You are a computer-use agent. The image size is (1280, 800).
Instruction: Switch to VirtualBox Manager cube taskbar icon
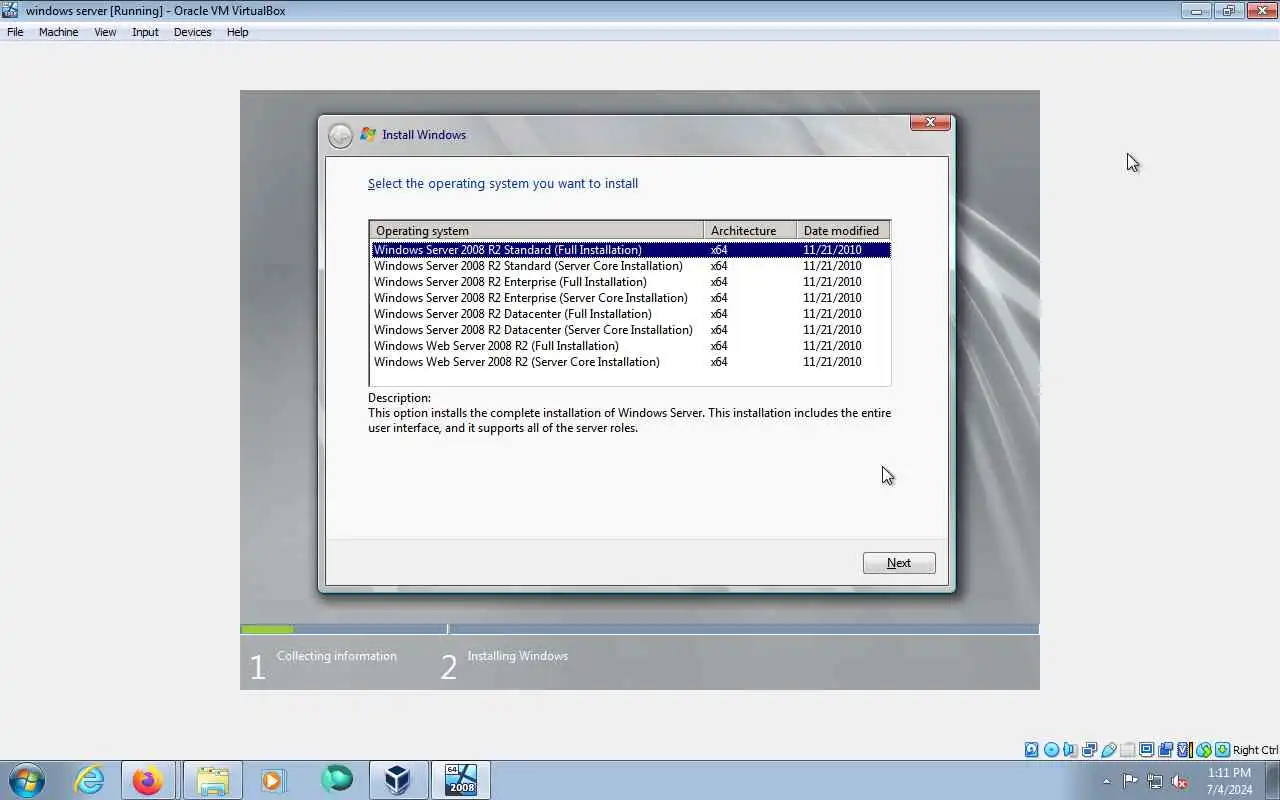tap(398, 780)
